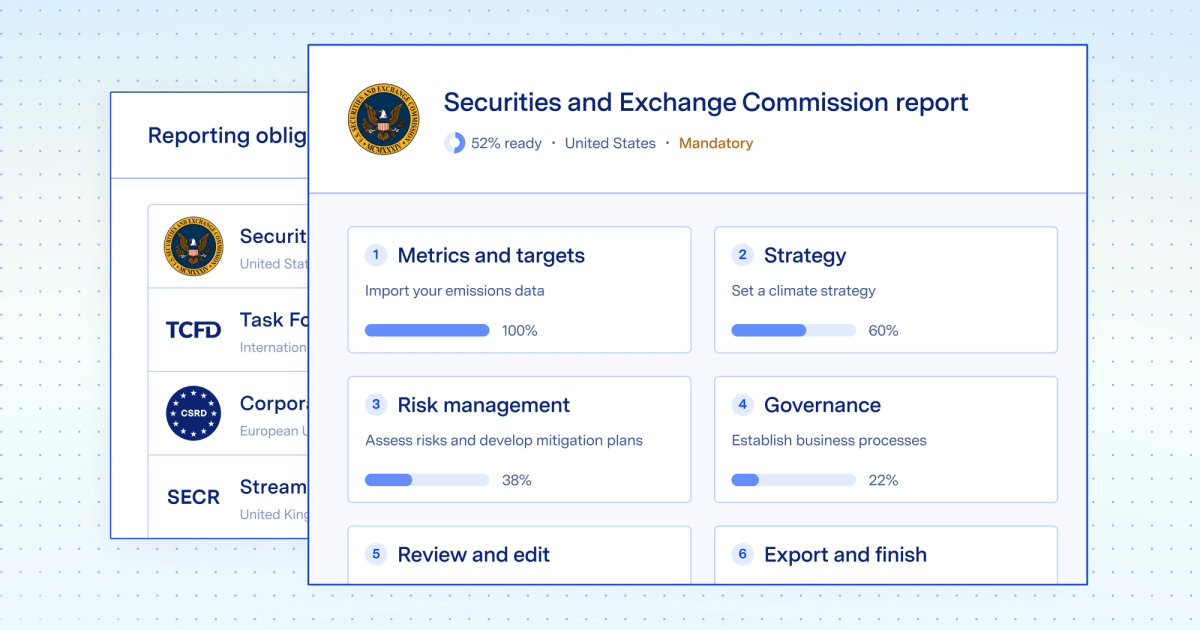Select the United States region indicator

click(610, 143)
